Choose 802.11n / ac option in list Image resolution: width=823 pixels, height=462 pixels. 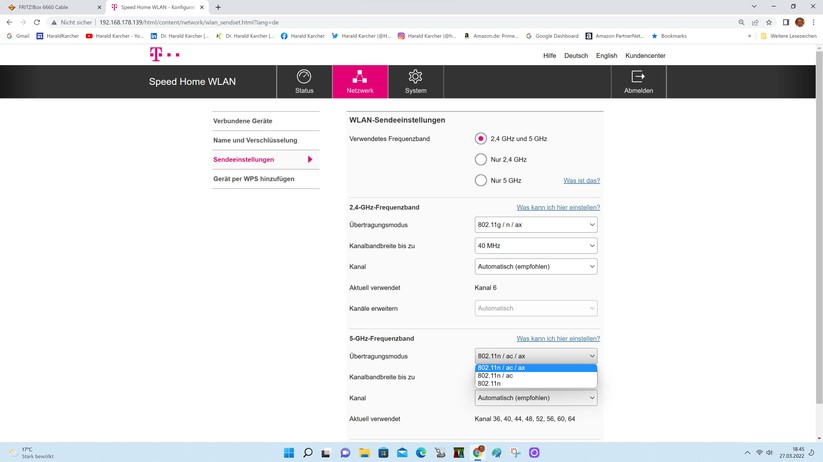(x=536, y=375)
